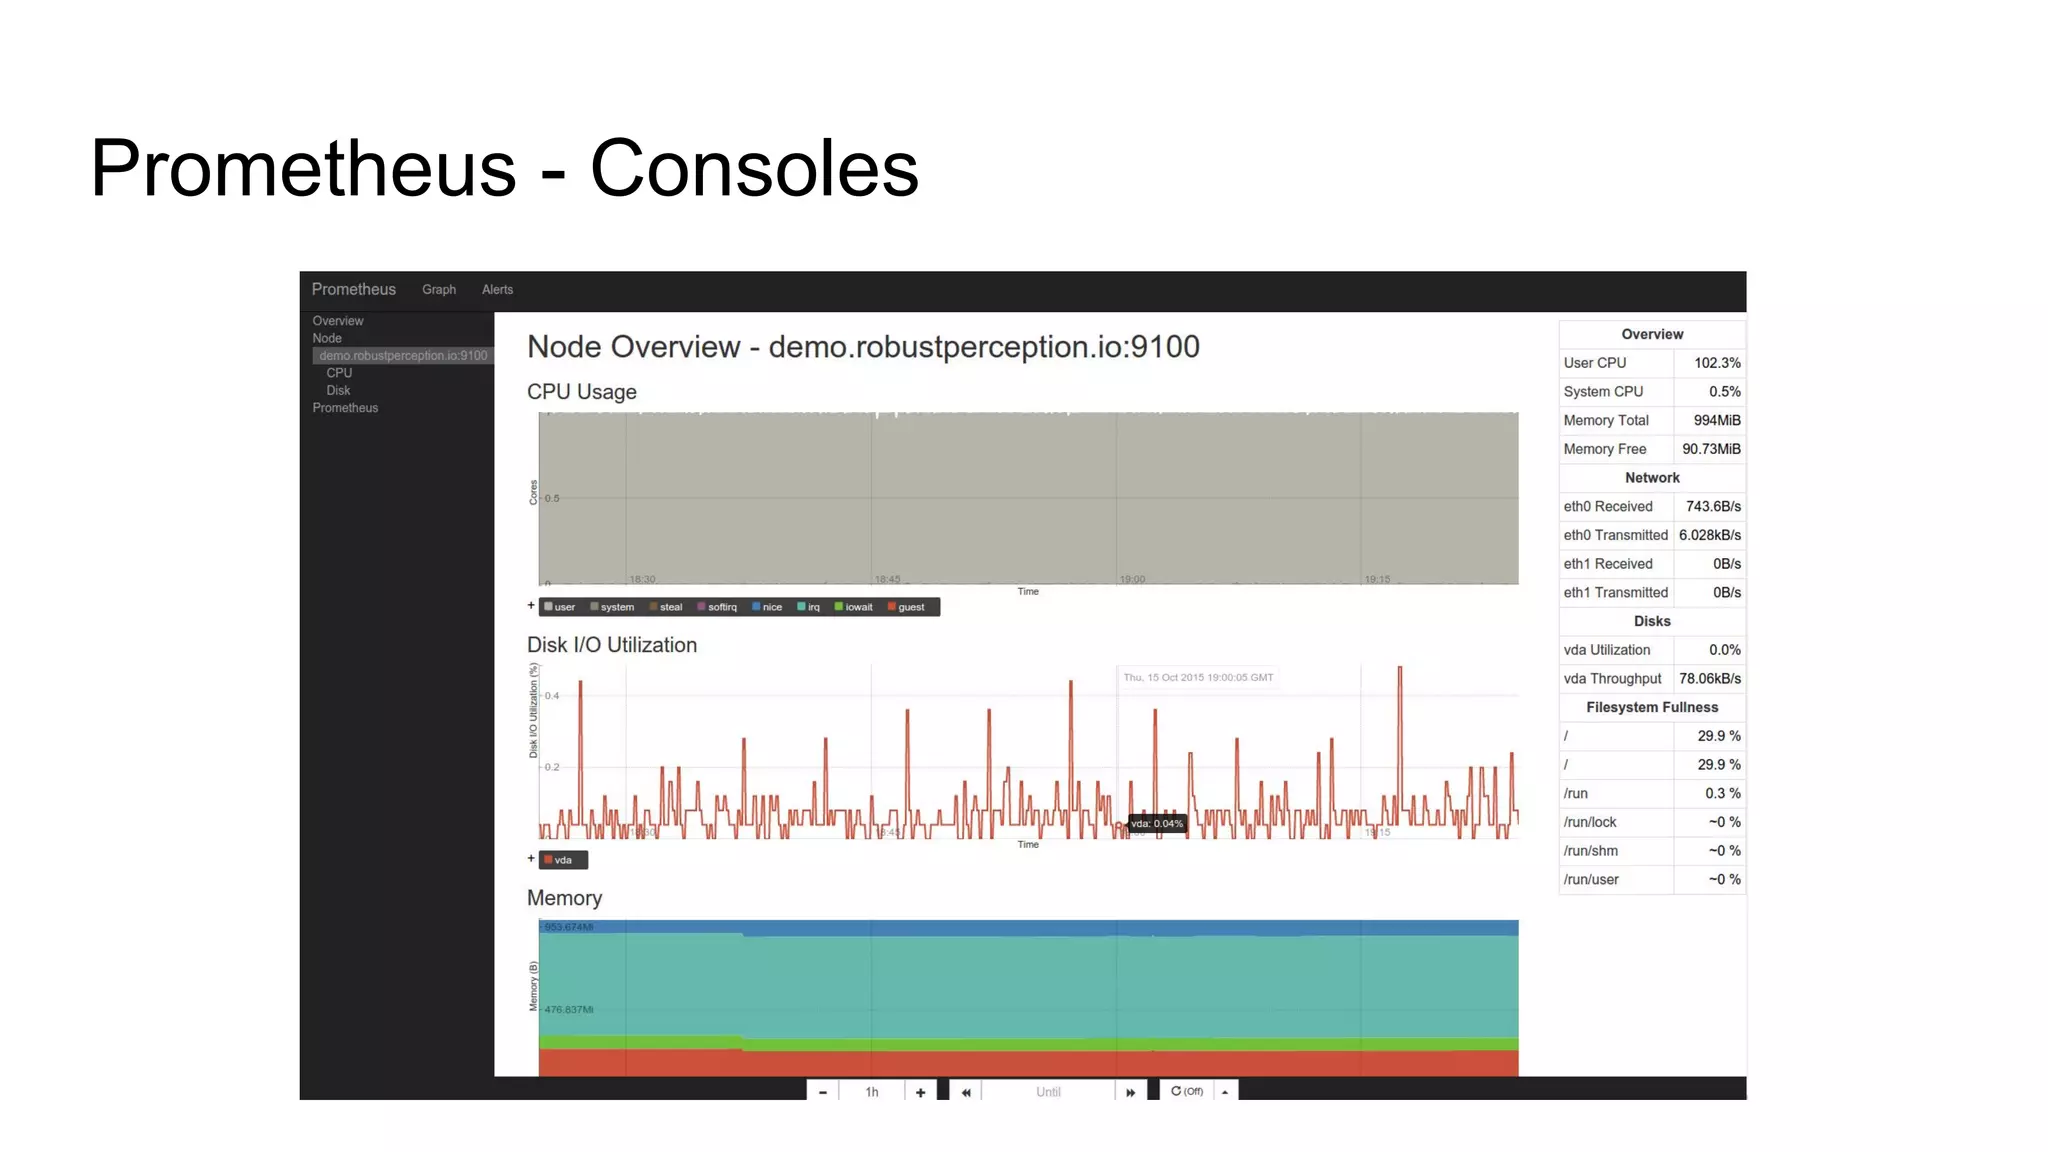The width and height of the screenshot is (2048, 1152).
Task: Expand Disk I/O legend with plus icon
Action: tap(531, 859)
